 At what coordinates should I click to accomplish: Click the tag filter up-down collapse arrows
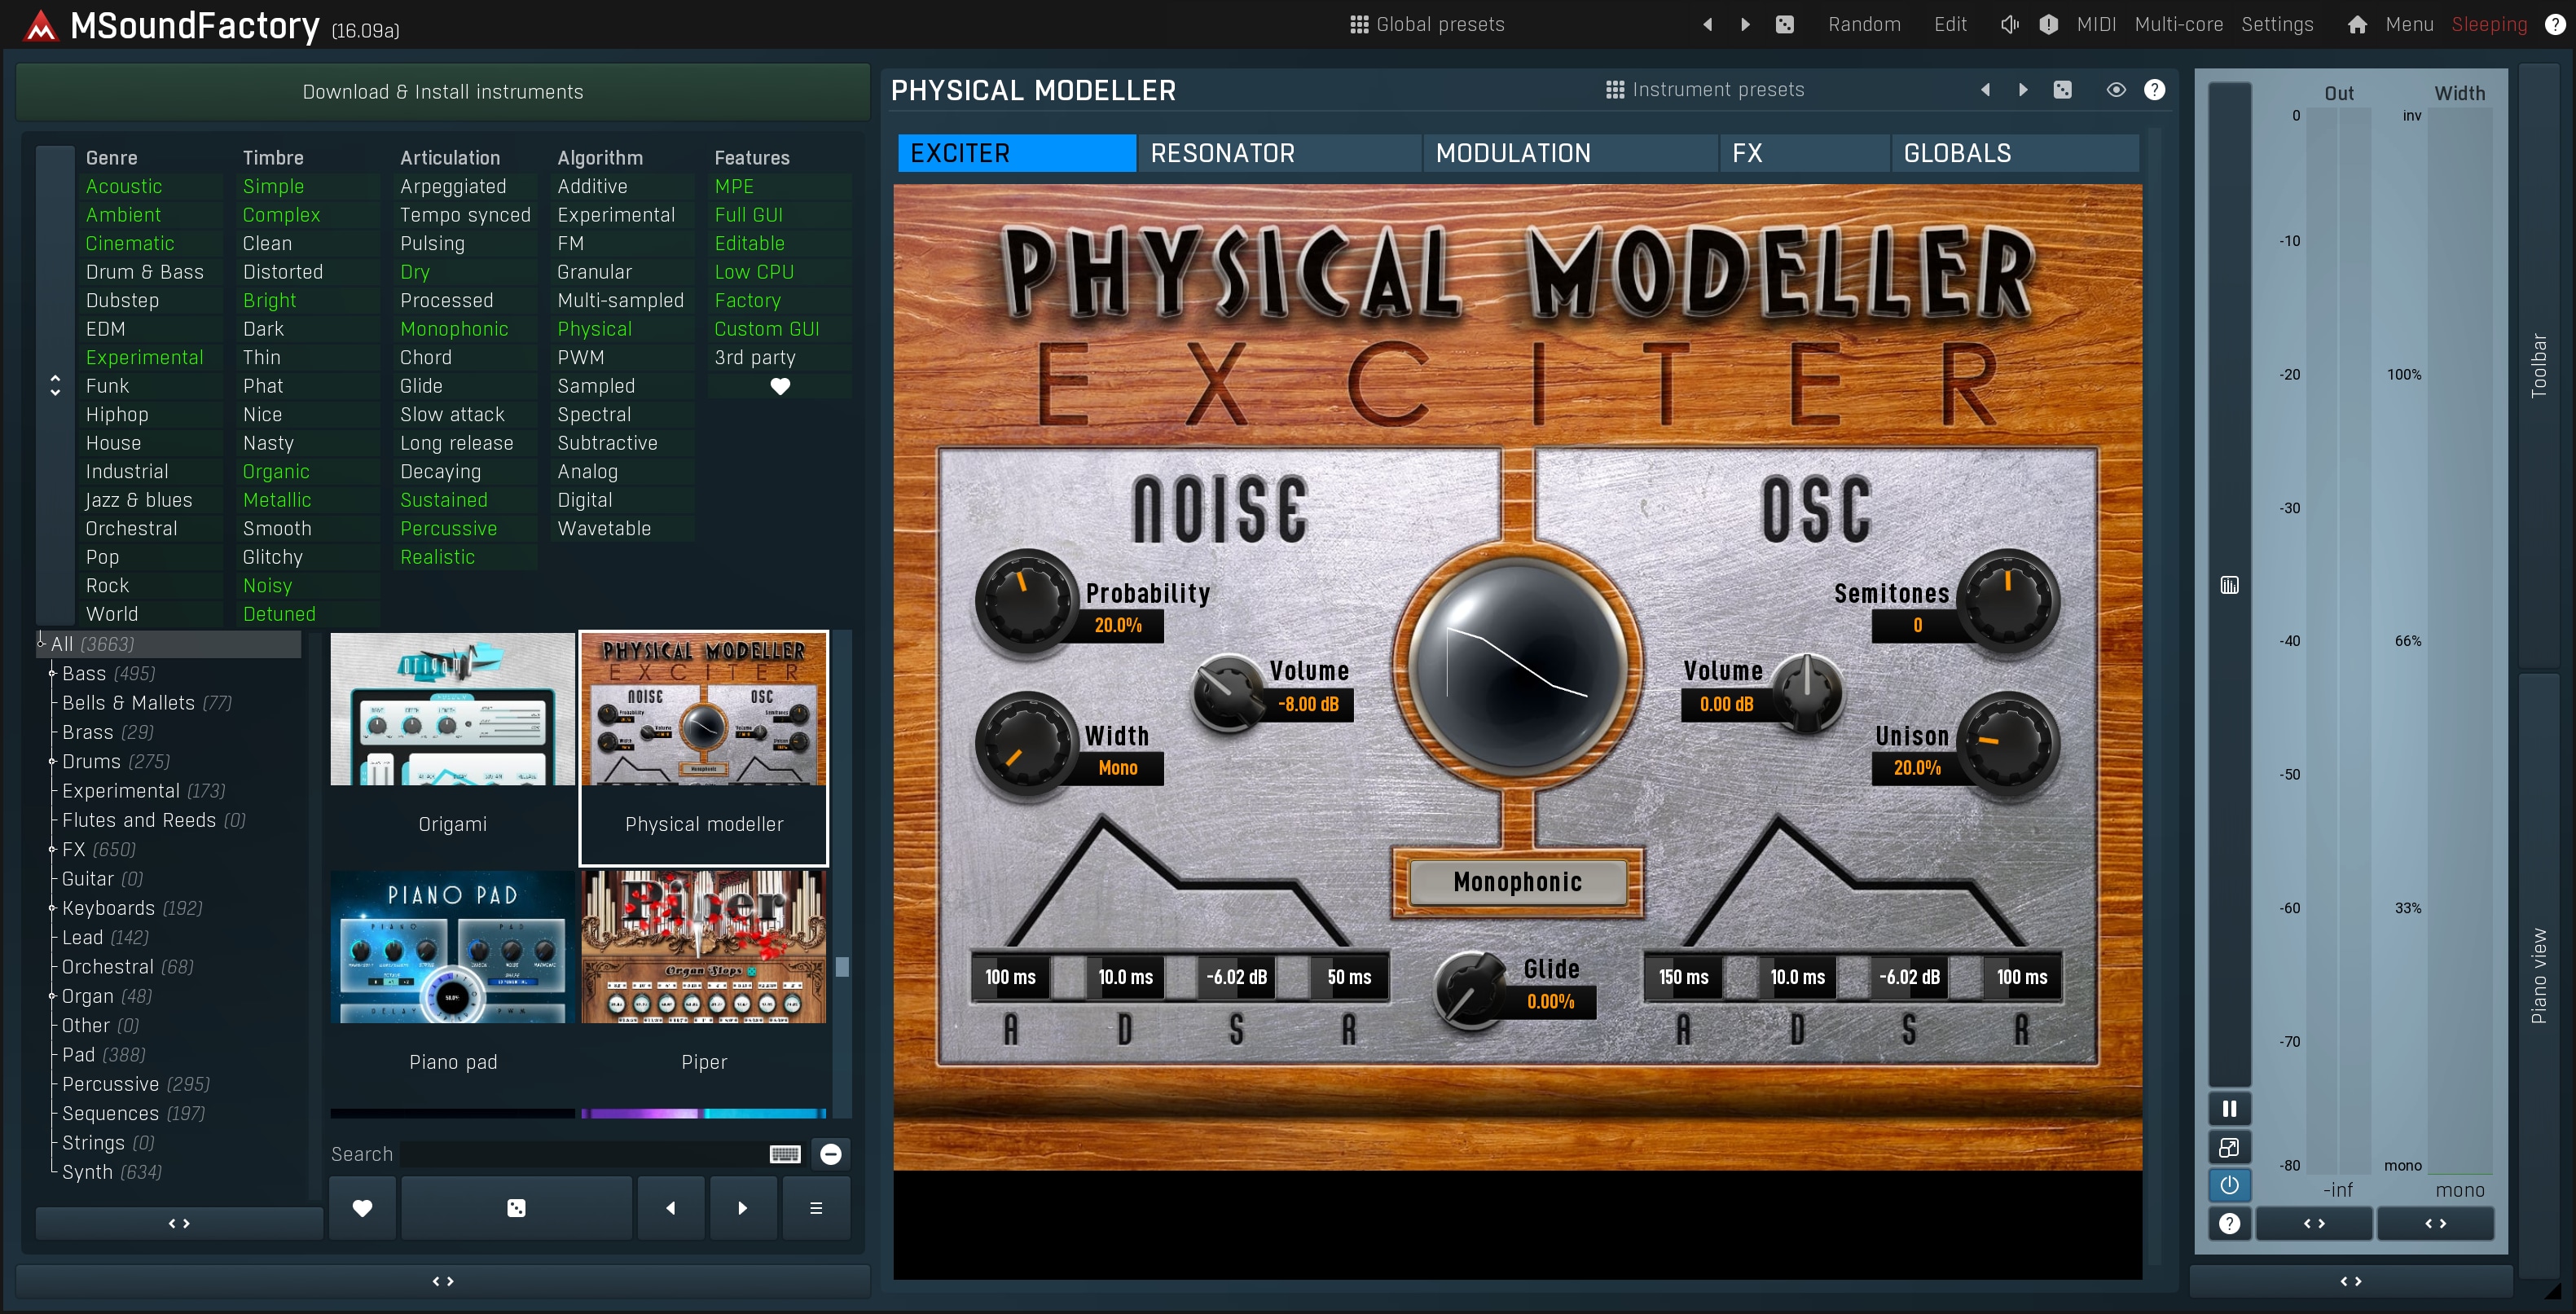tap(55, 386)
